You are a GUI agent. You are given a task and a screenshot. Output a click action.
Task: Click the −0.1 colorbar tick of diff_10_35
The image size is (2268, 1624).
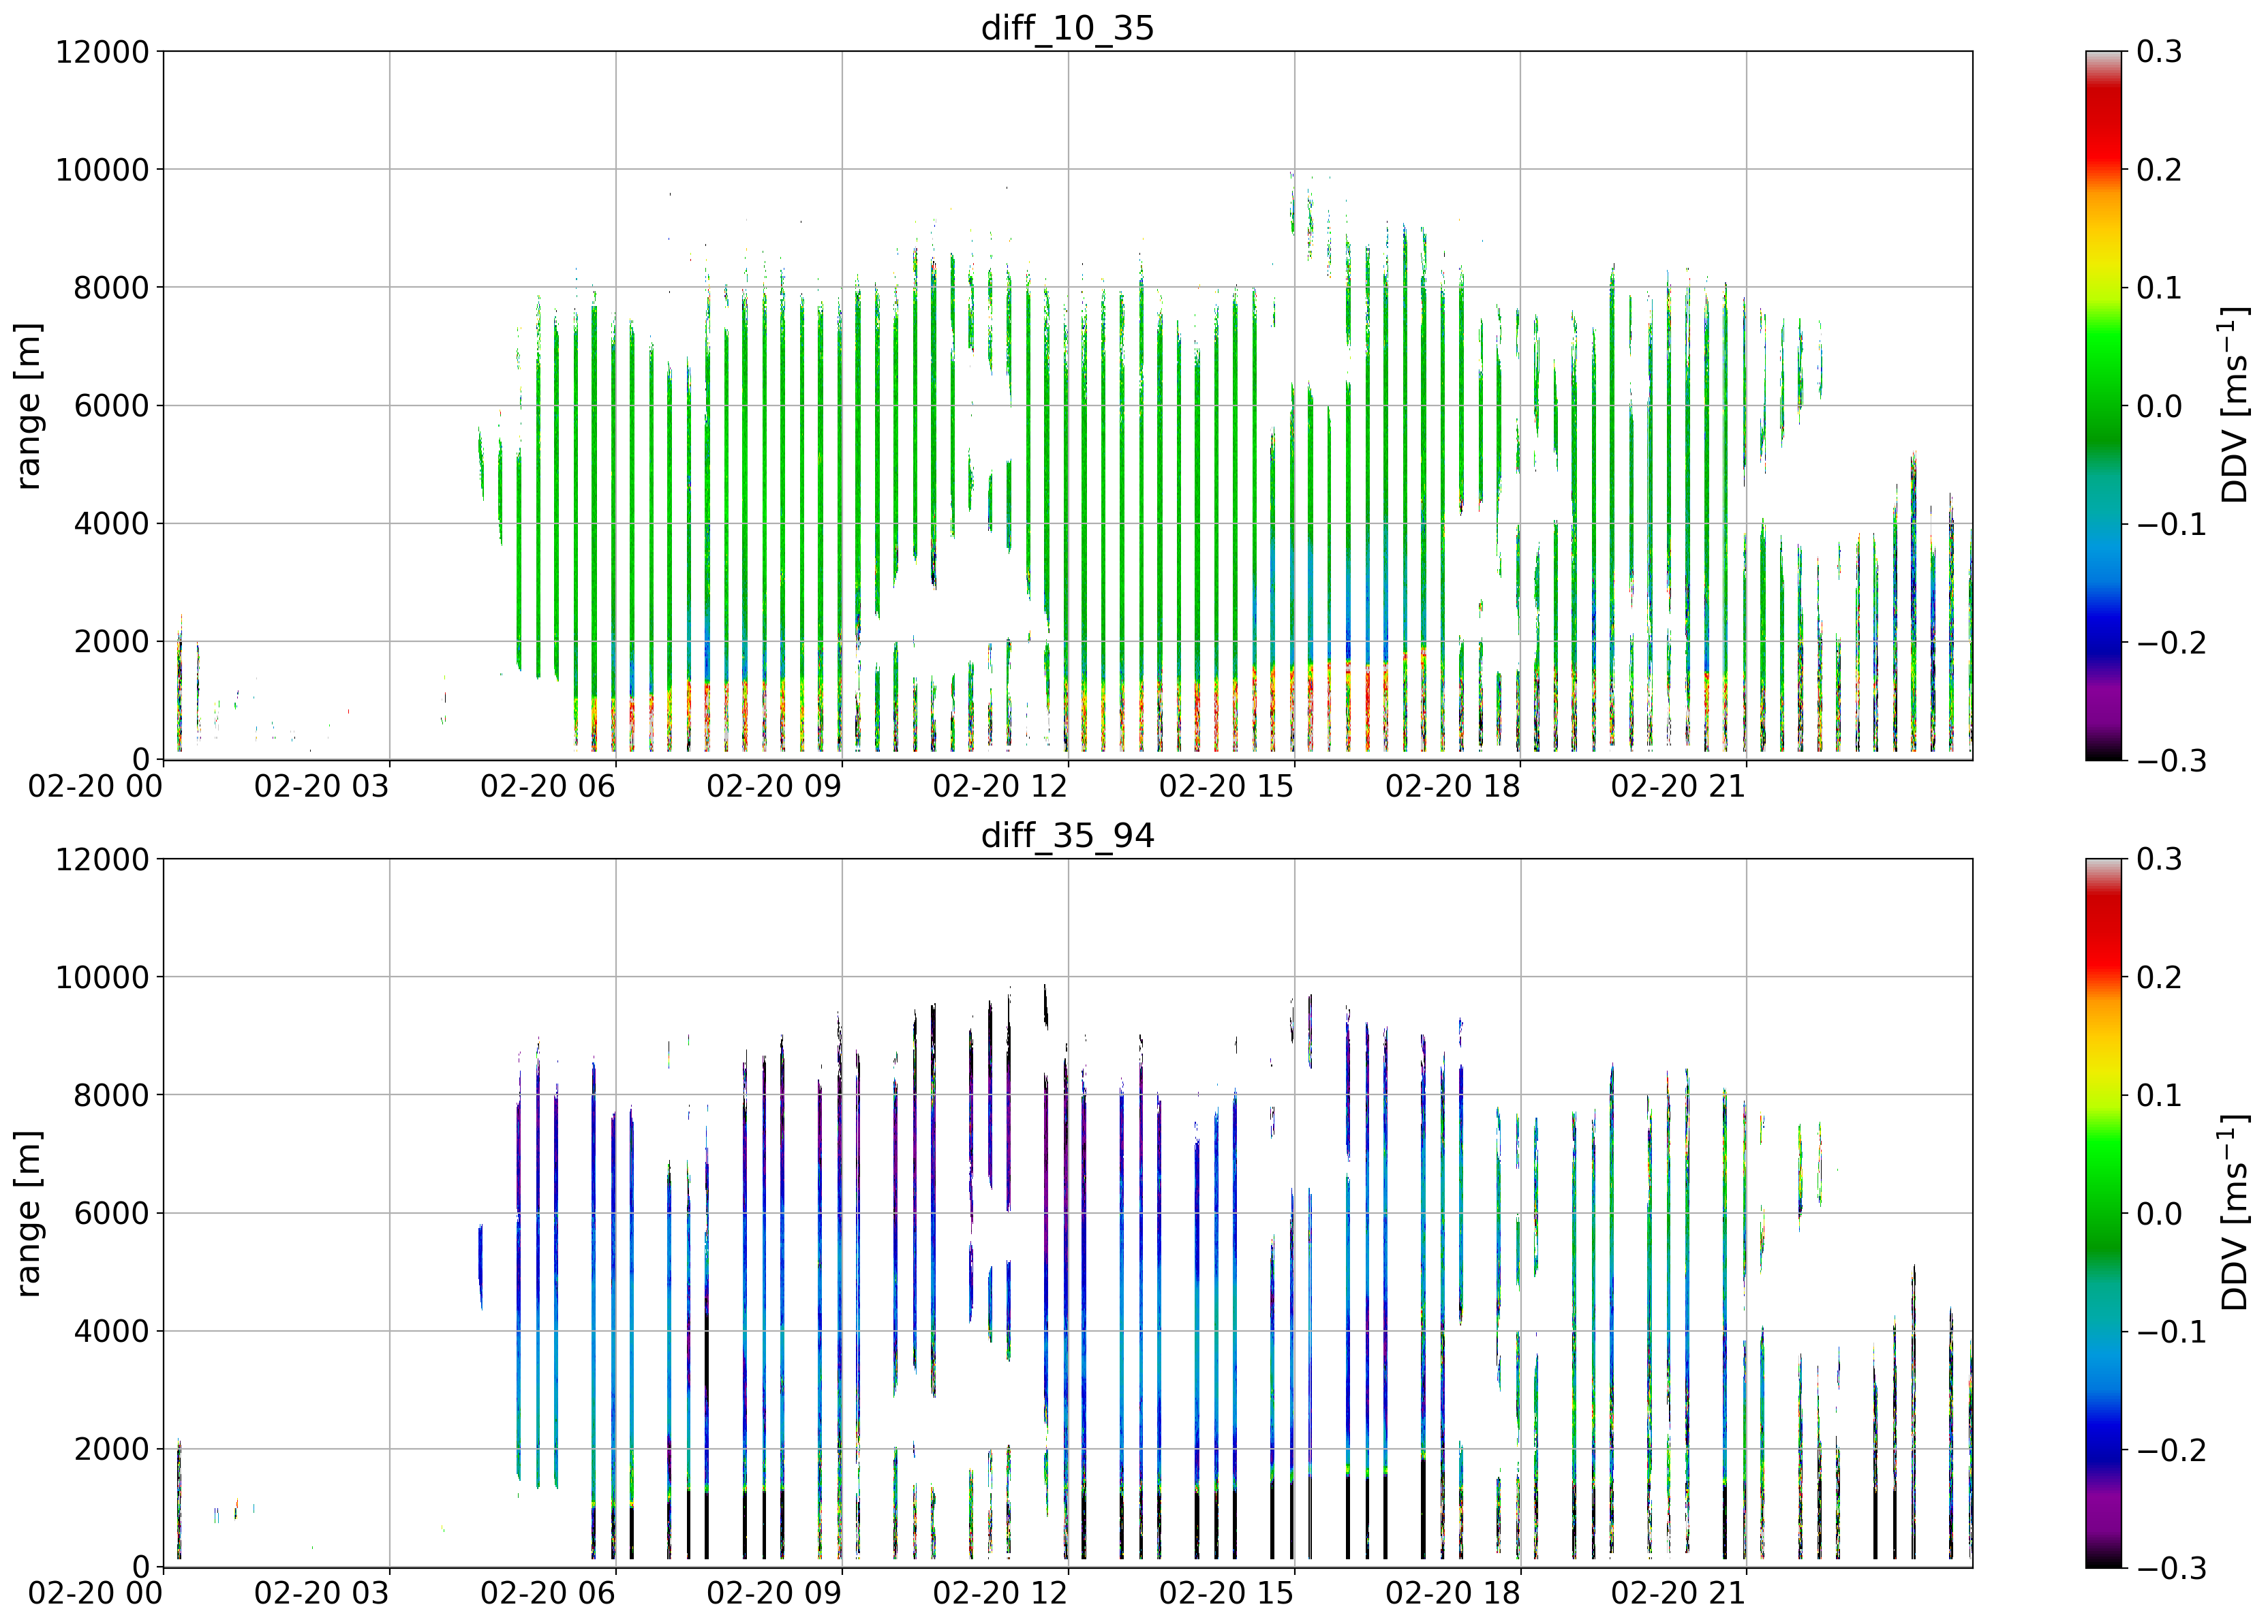(2171, 524)
